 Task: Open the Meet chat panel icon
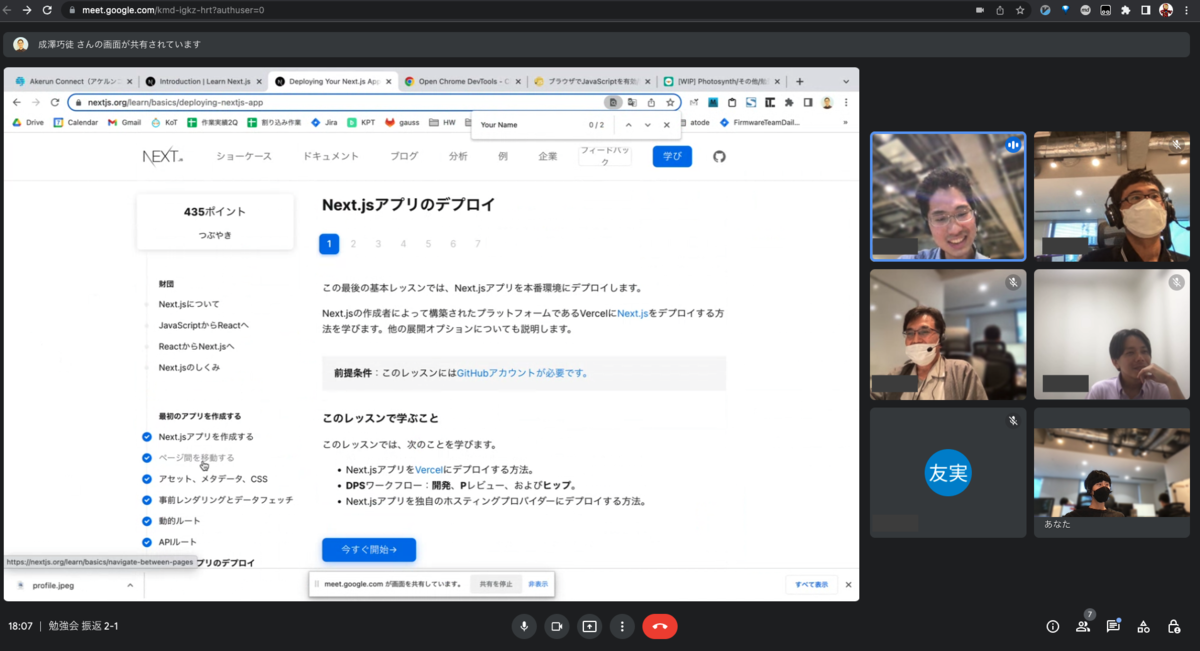point(1113,626)
